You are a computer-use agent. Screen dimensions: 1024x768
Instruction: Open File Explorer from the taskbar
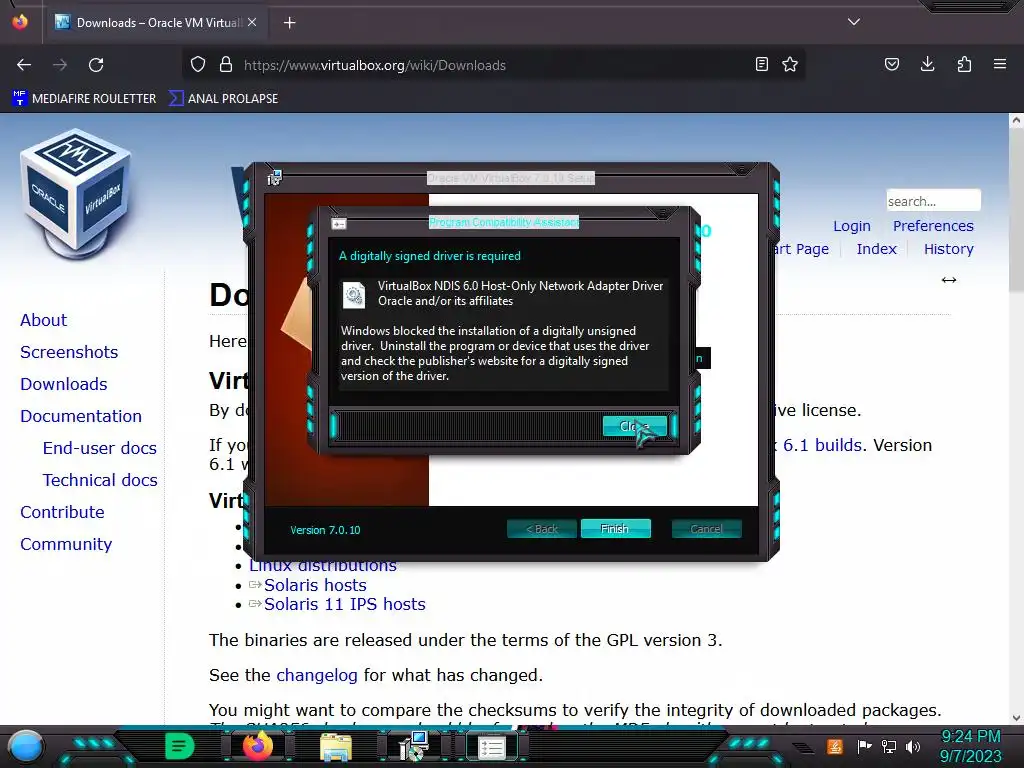(336, 747)
